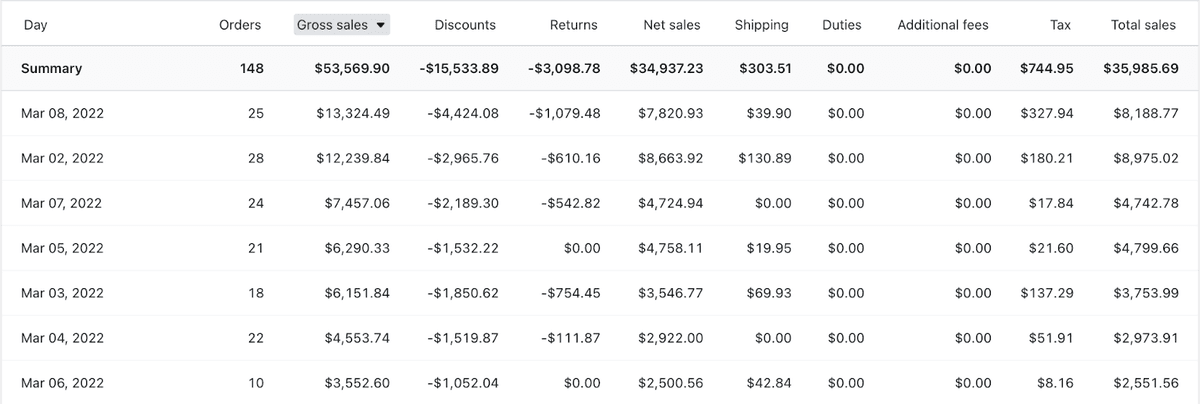Select the Mar 08, 2022 row
1200x404 pixels.
point(600,113)
